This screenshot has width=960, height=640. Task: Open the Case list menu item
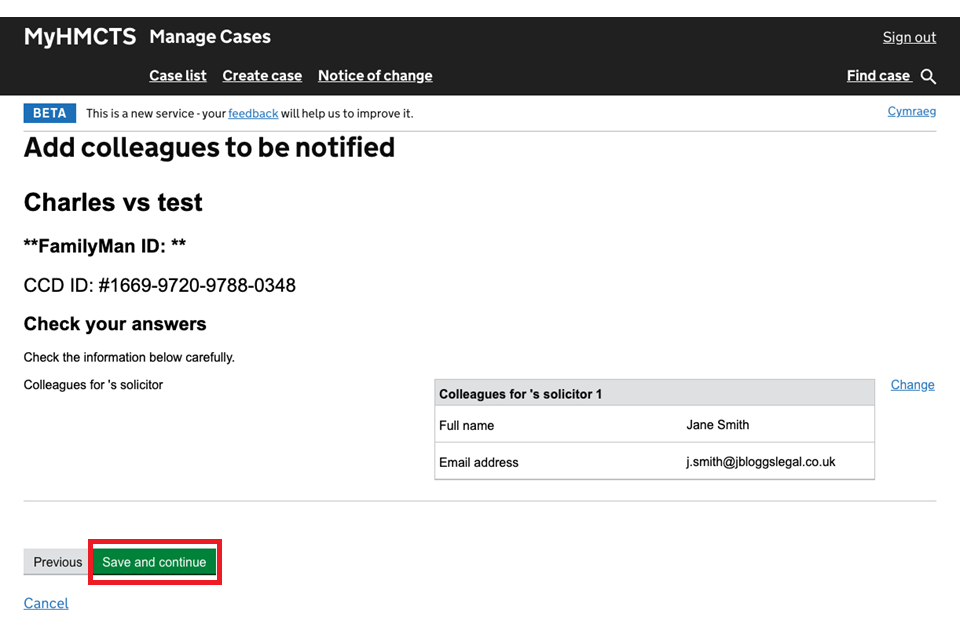pyautogui.click(x=178, y=76)
